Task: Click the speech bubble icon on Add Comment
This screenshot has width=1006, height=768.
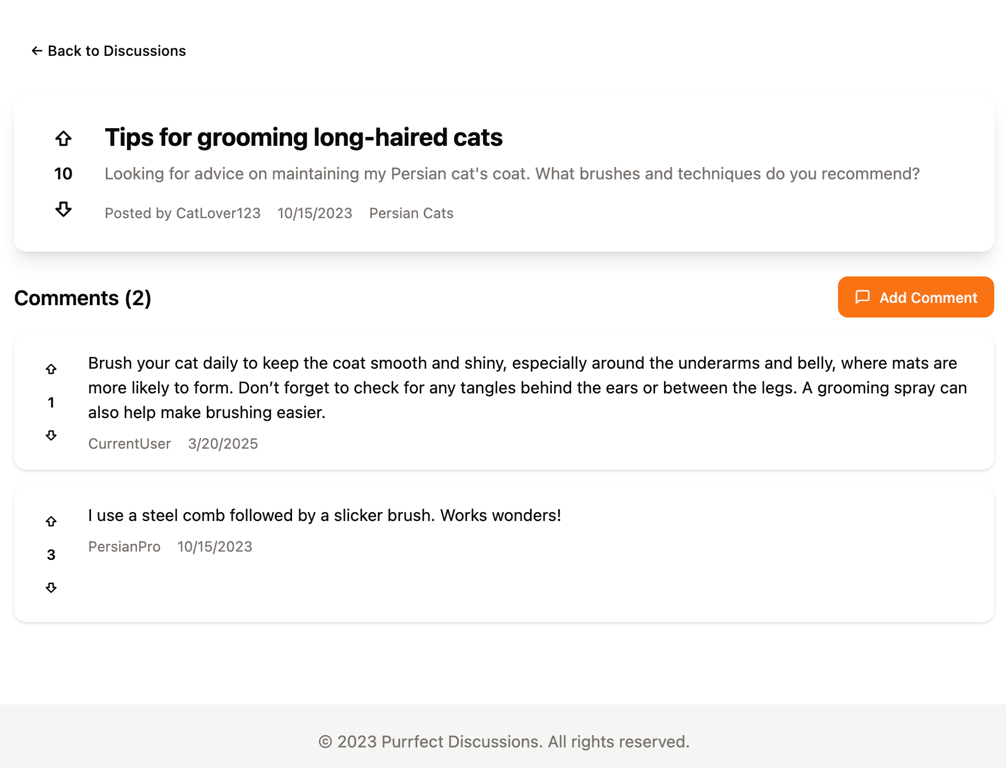Action: (x=863, y=297)
